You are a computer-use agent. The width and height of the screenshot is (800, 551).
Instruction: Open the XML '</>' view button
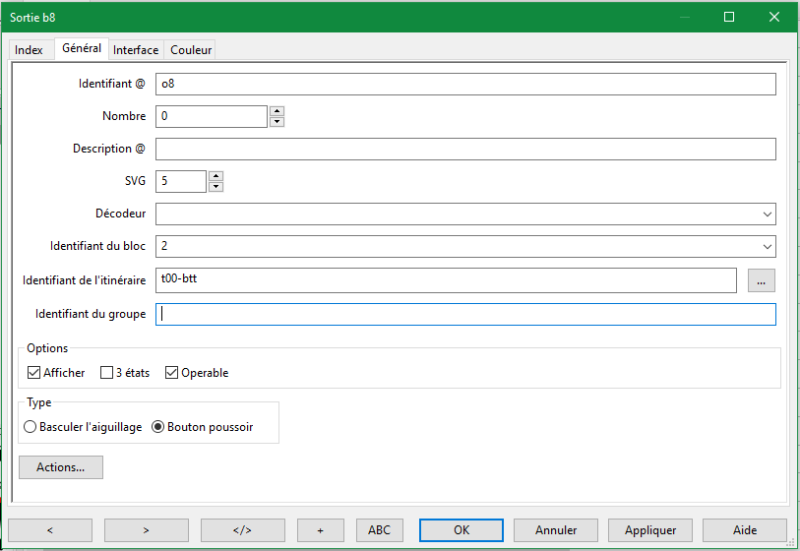pos(242,530)
